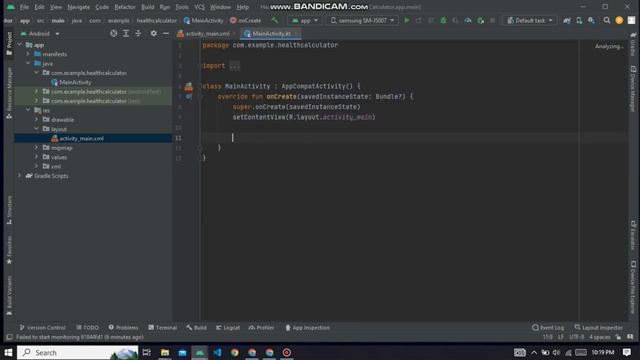The image size is (640, 360).
Task: Click the orange account avatar icon
Action: tap(619, 20)
